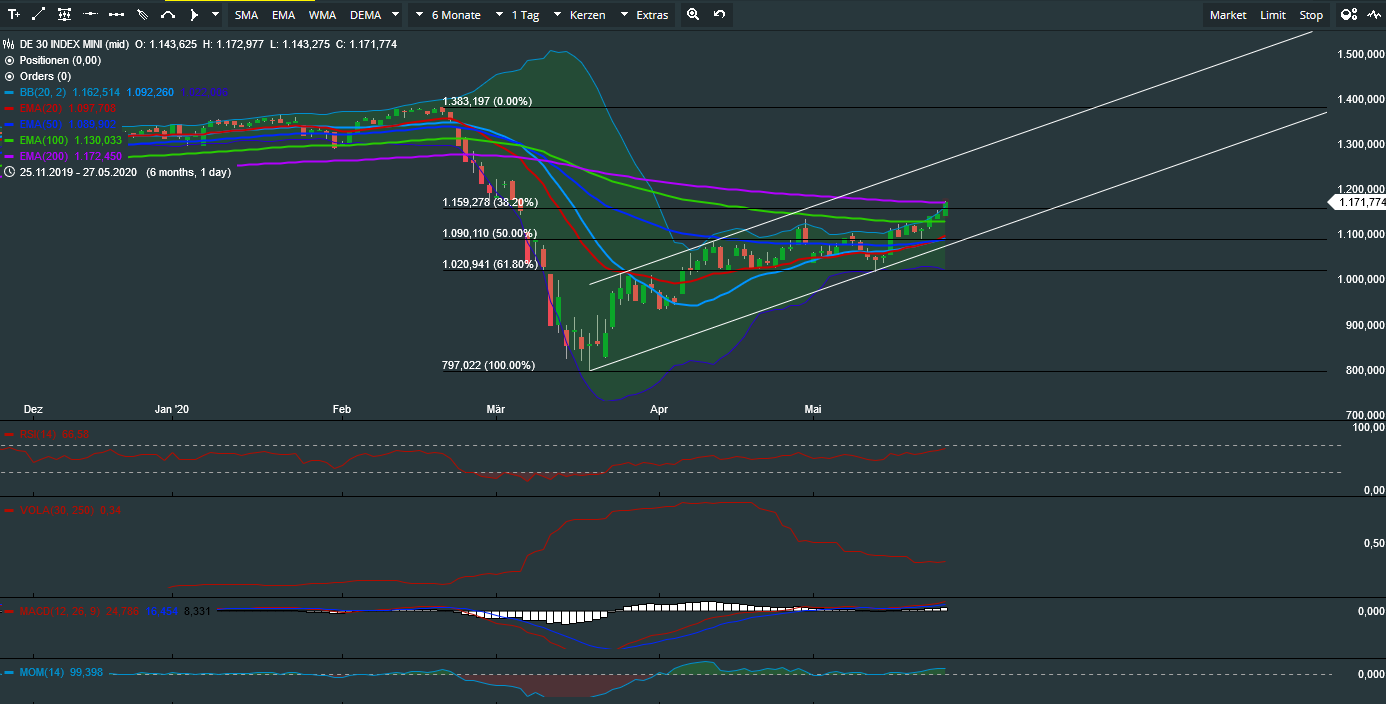1386x704 pixels.
Task: Click the Mär label on time axis
Action: tap(496, 409)
